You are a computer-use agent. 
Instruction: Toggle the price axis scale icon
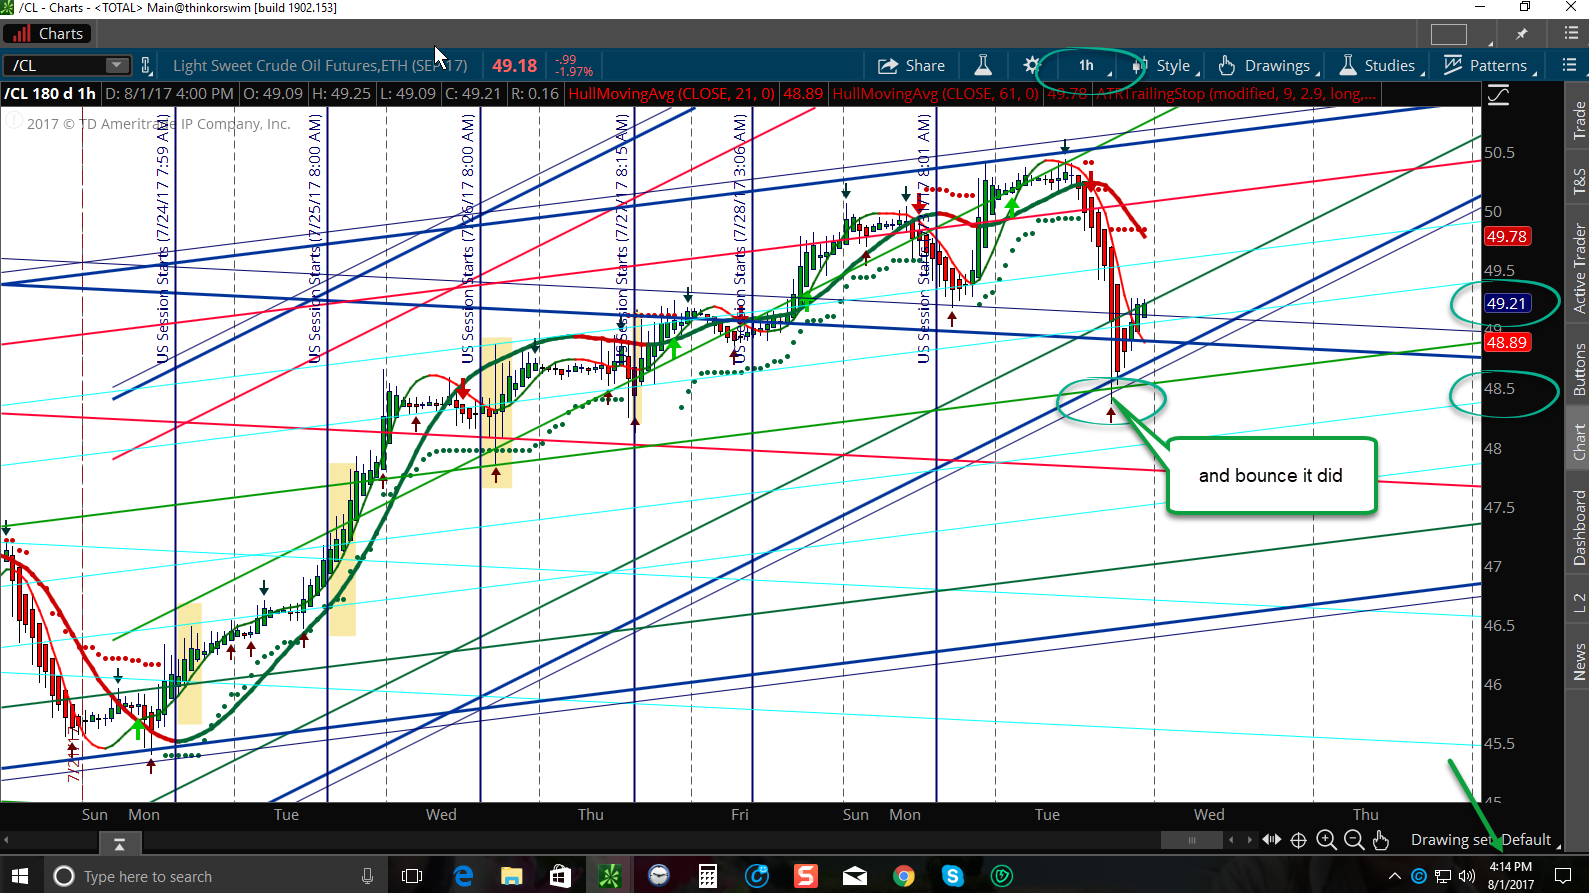[1499, 96]
